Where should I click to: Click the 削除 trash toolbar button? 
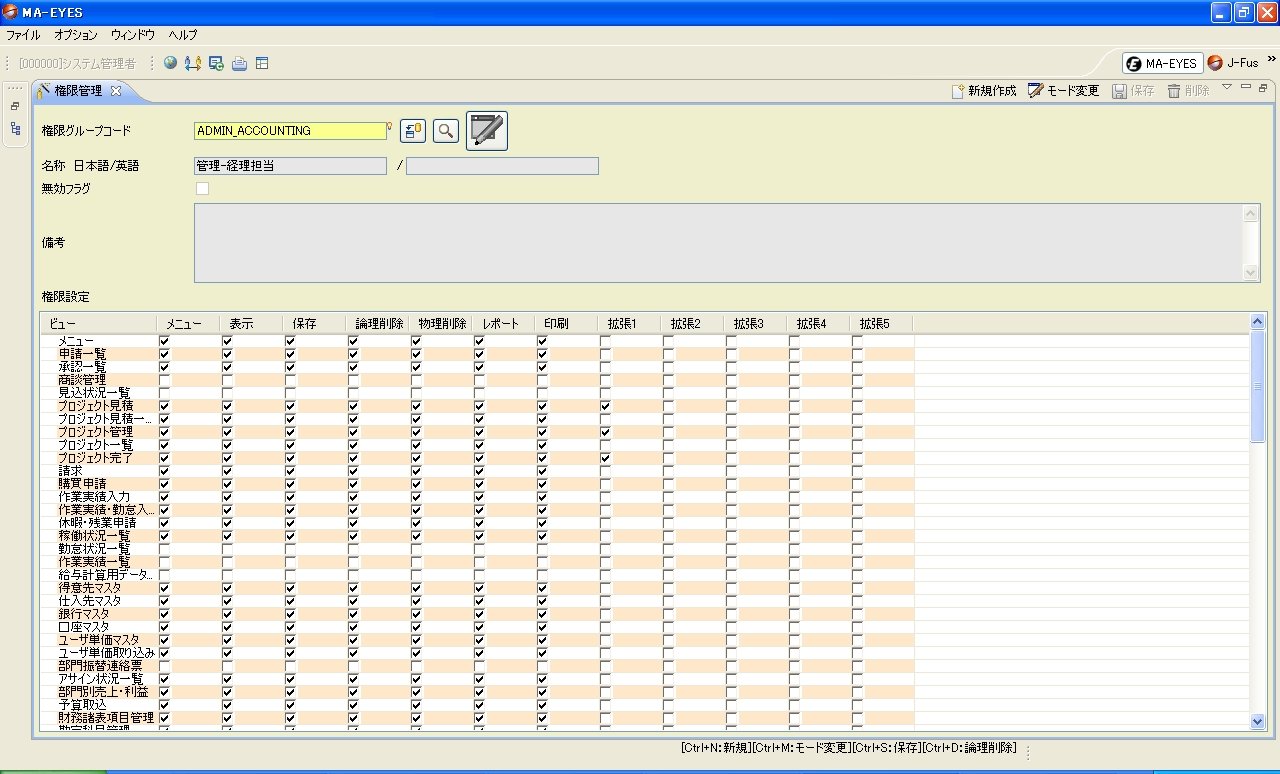coord(1188,91)
